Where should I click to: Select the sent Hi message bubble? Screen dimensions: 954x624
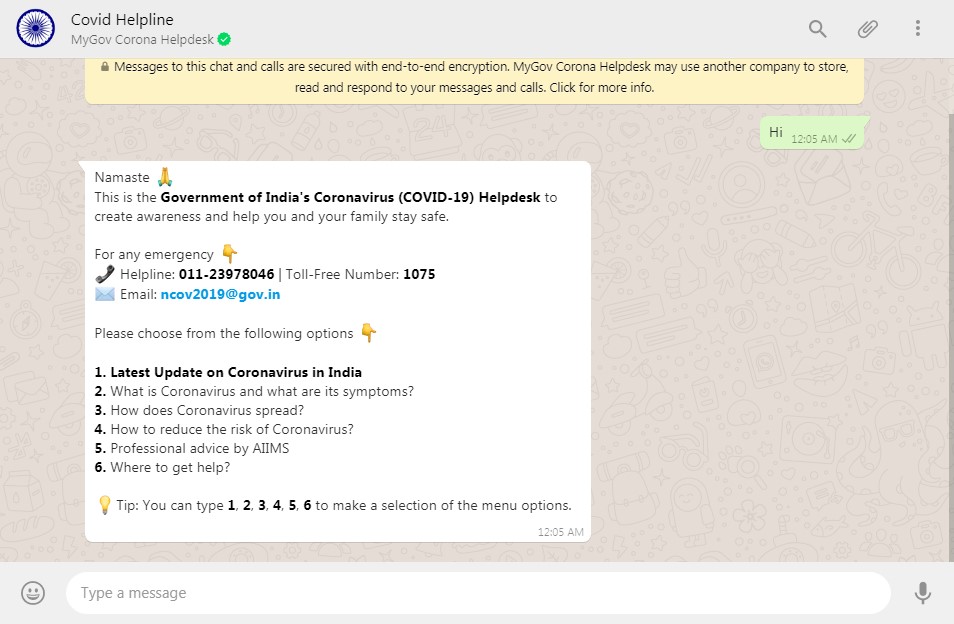point(813,133)
